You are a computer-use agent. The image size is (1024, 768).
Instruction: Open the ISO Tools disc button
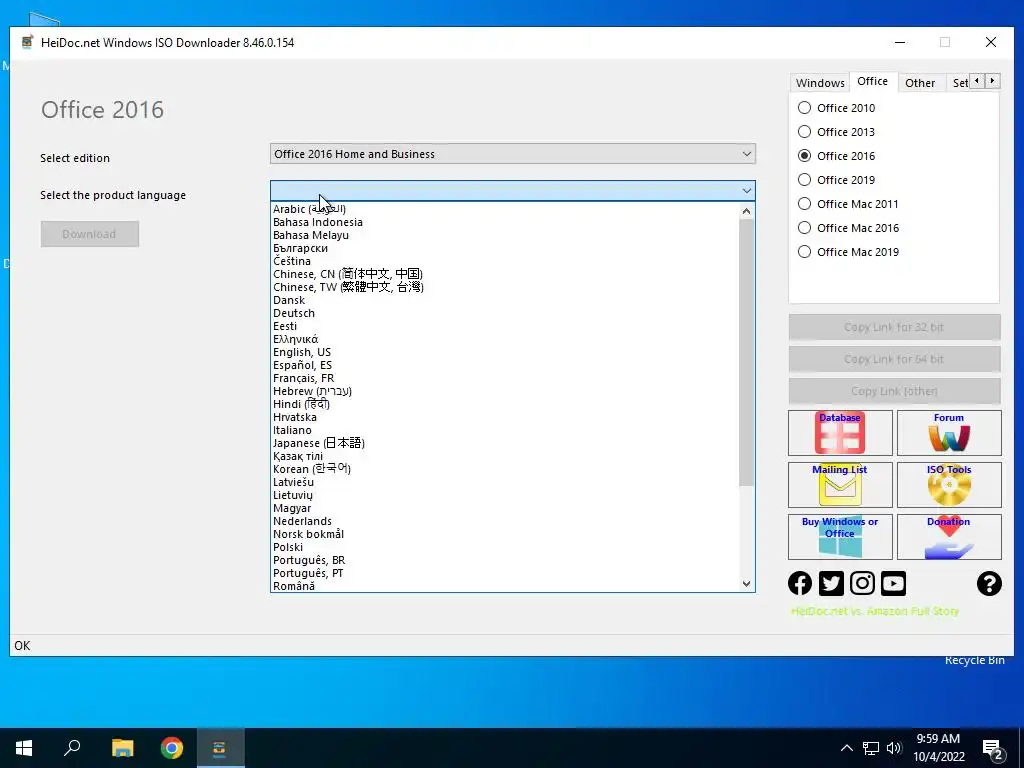click(949, 485)
